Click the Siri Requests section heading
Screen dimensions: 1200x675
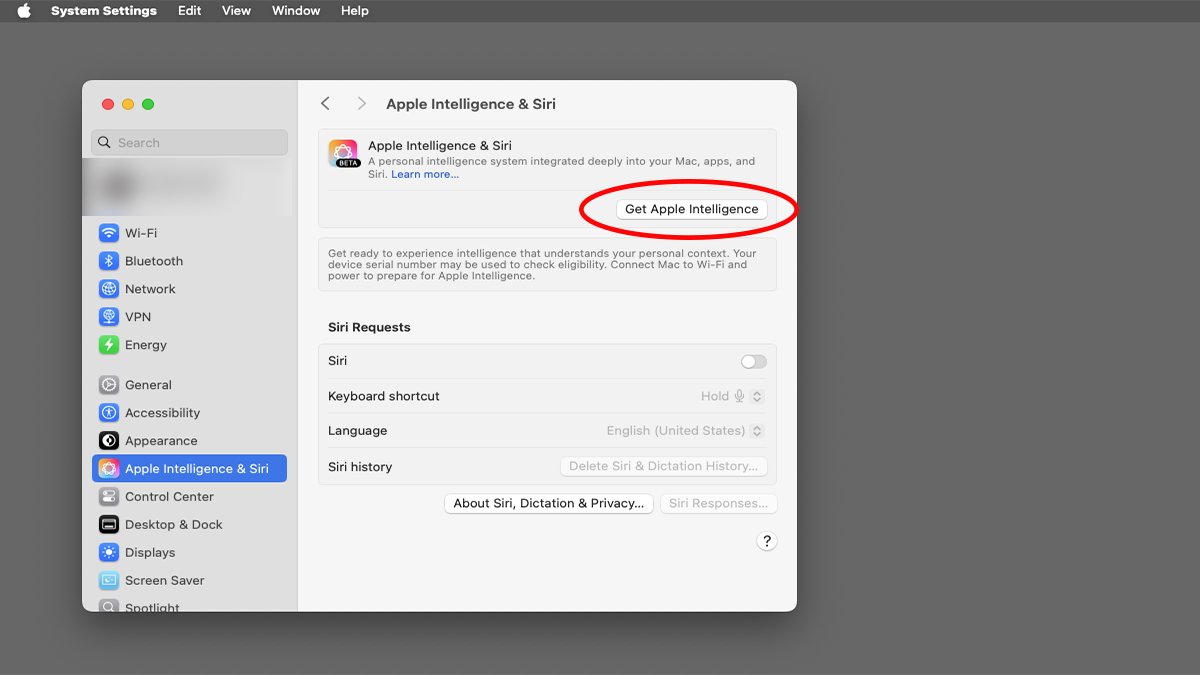coord(369,327)
